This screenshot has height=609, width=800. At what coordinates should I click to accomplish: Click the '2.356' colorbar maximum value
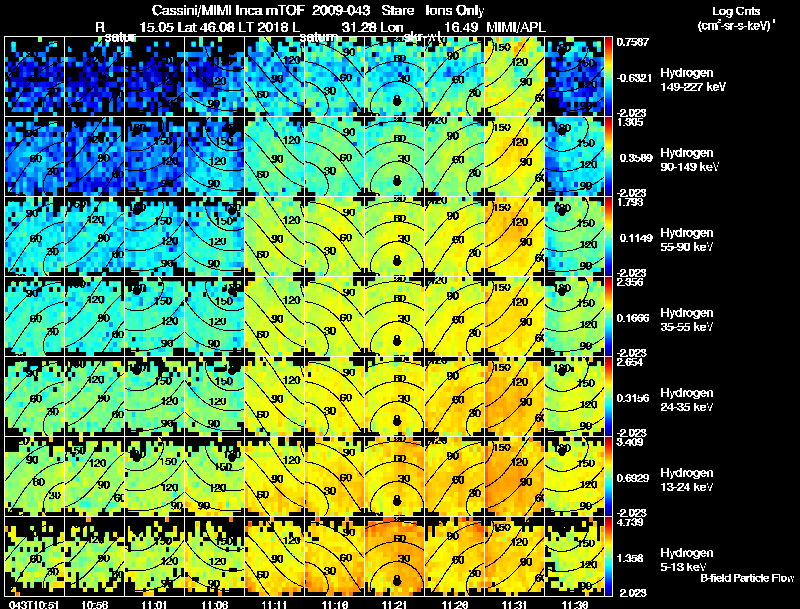pyautogui.click(x=630, y=282)
